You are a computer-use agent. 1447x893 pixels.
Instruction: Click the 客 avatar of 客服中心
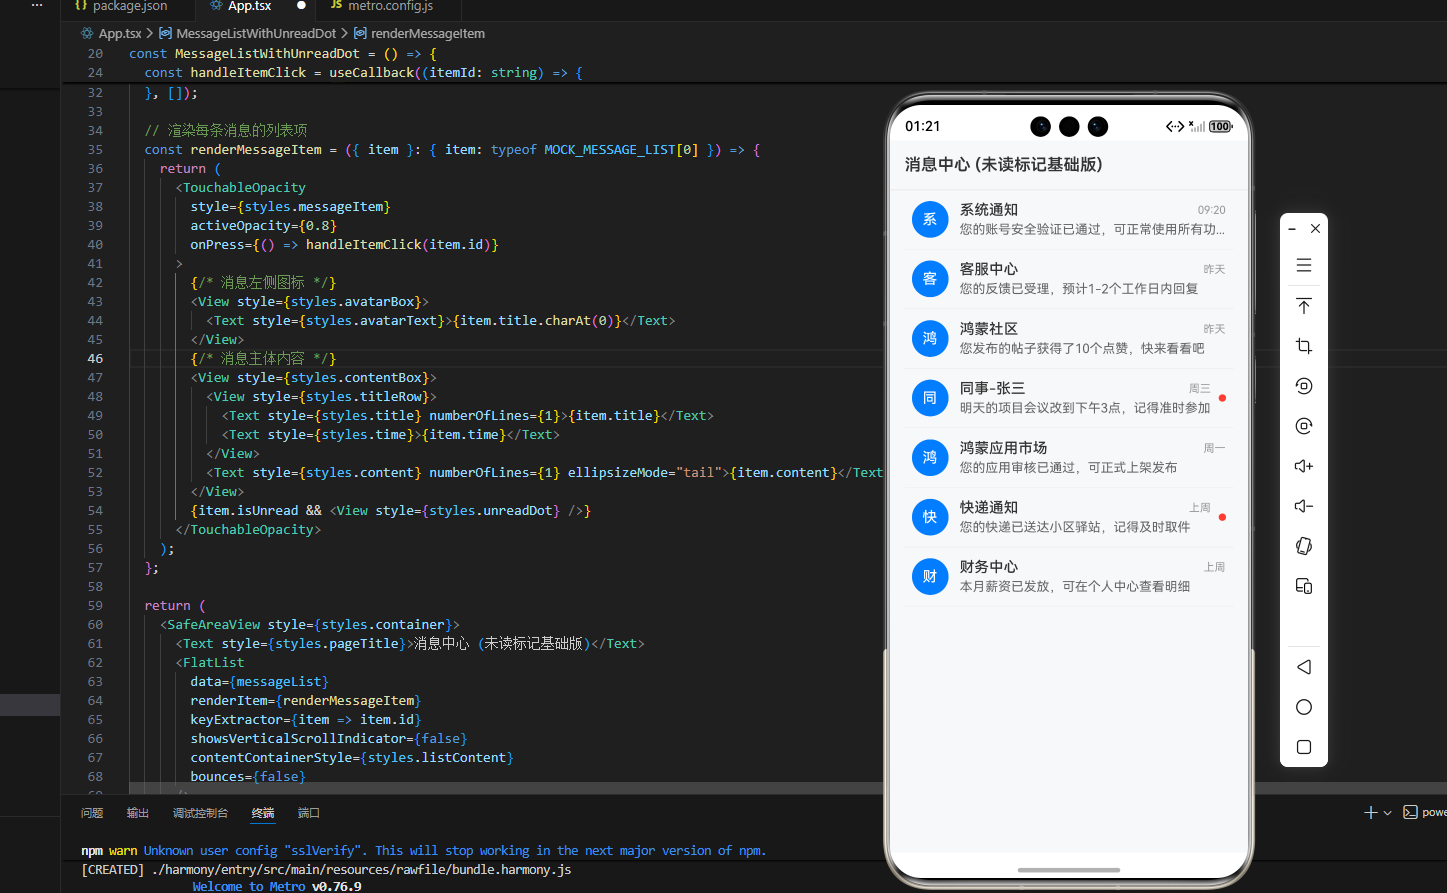tap(930, 279)
